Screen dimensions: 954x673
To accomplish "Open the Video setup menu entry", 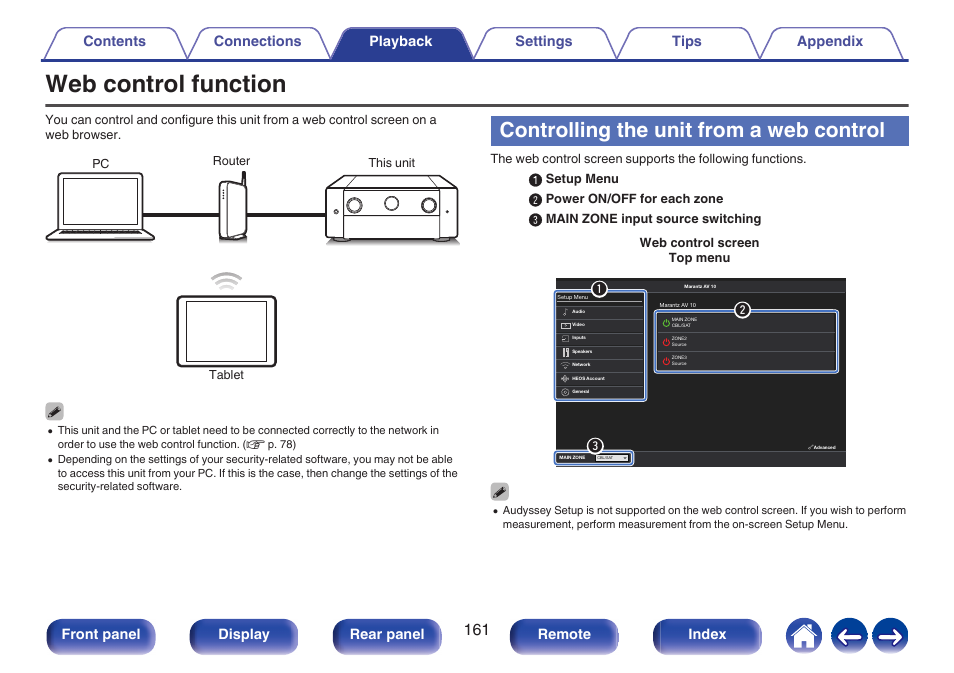I will click(x=600, y=325).
